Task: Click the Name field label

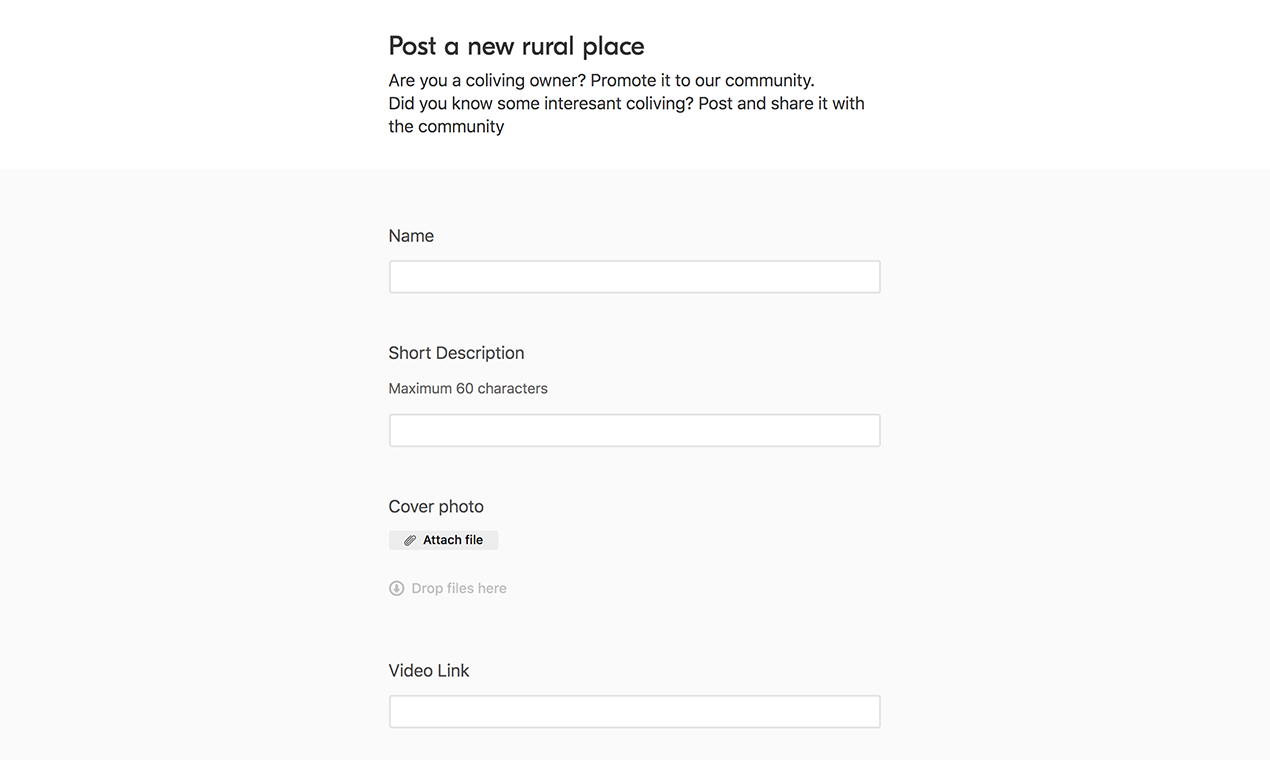Action: pos(411,236)
